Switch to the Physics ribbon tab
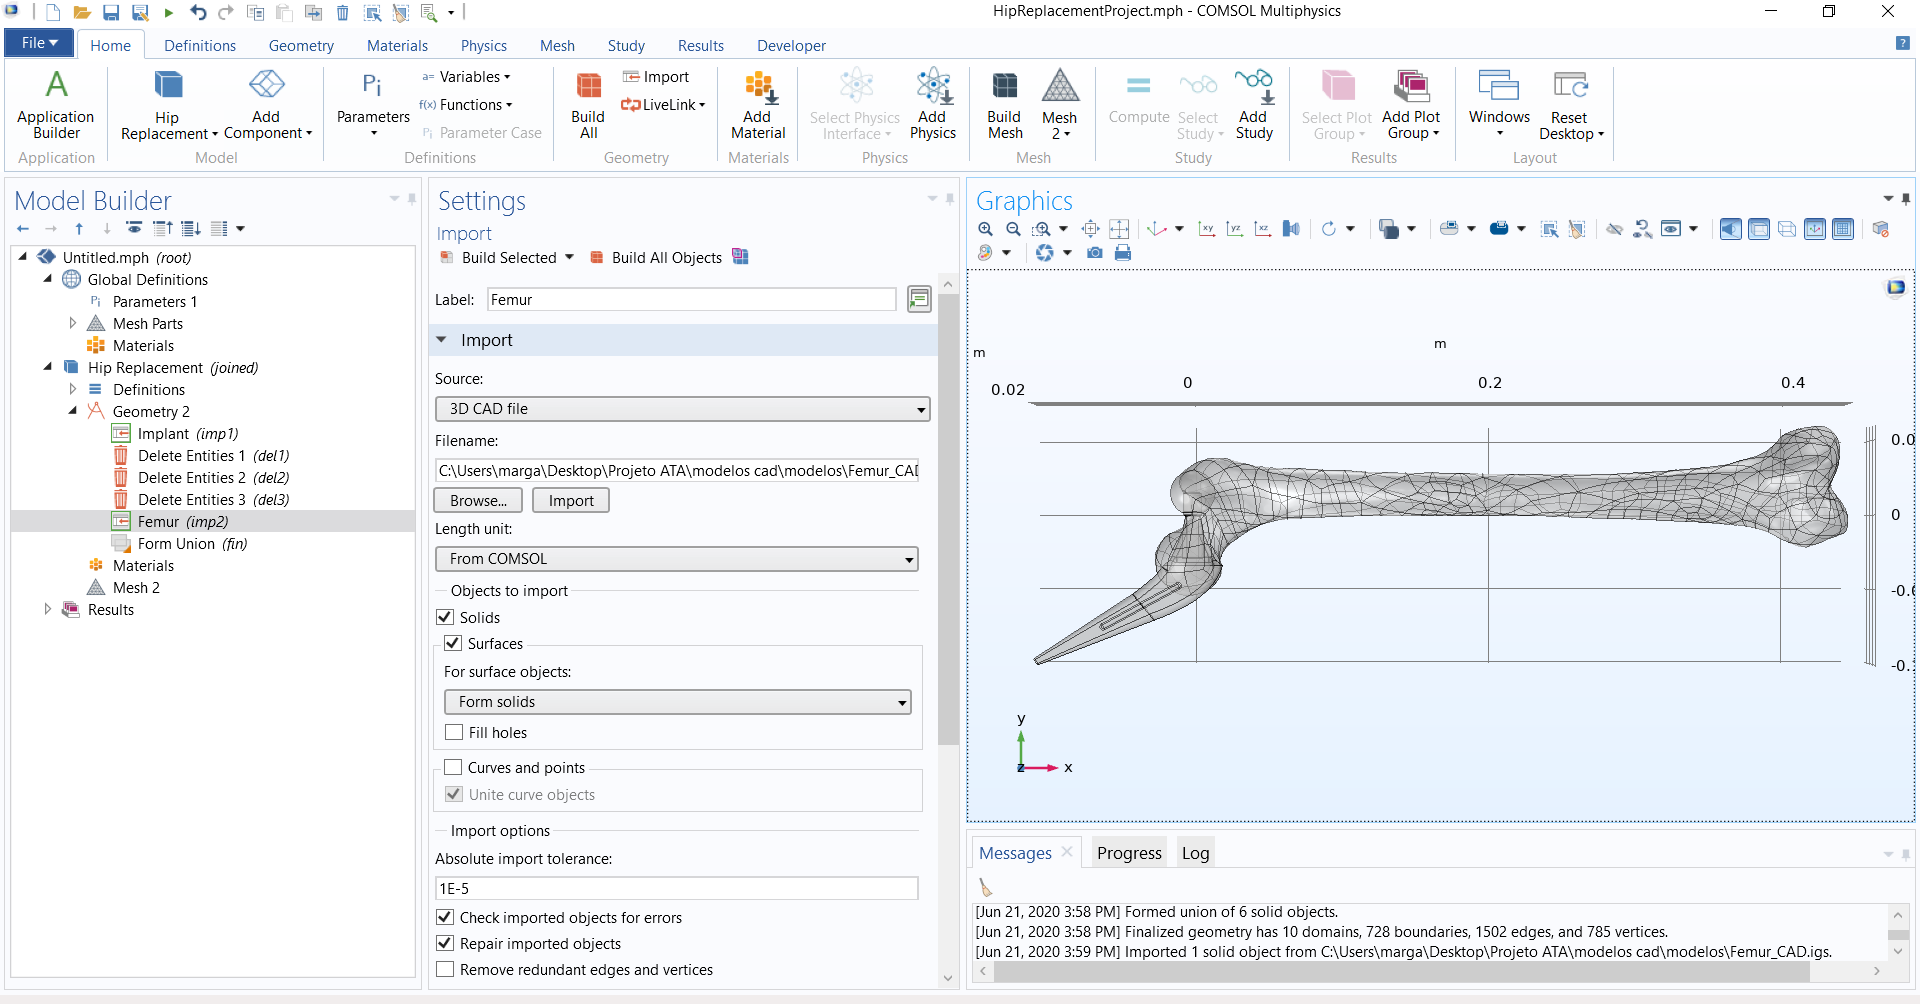The width and height of the screenshot is (1920, 1004). click(483, 46)
